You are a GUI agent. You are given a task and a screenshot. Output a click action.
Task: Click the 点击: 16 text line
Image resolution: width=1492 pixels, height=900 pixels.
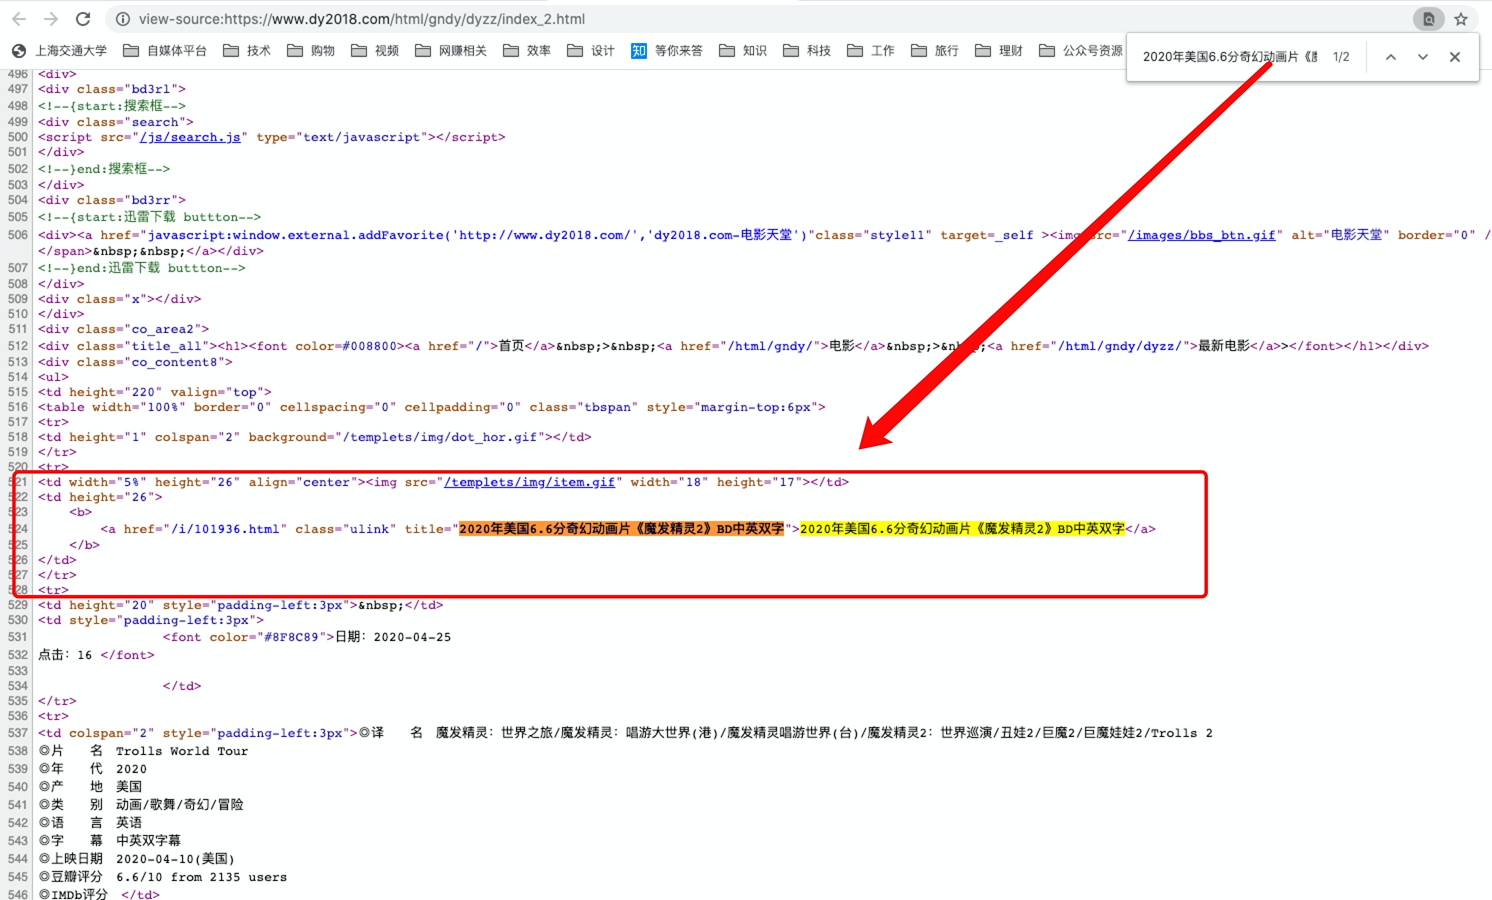pyautogui.click(x=96, y=655)
